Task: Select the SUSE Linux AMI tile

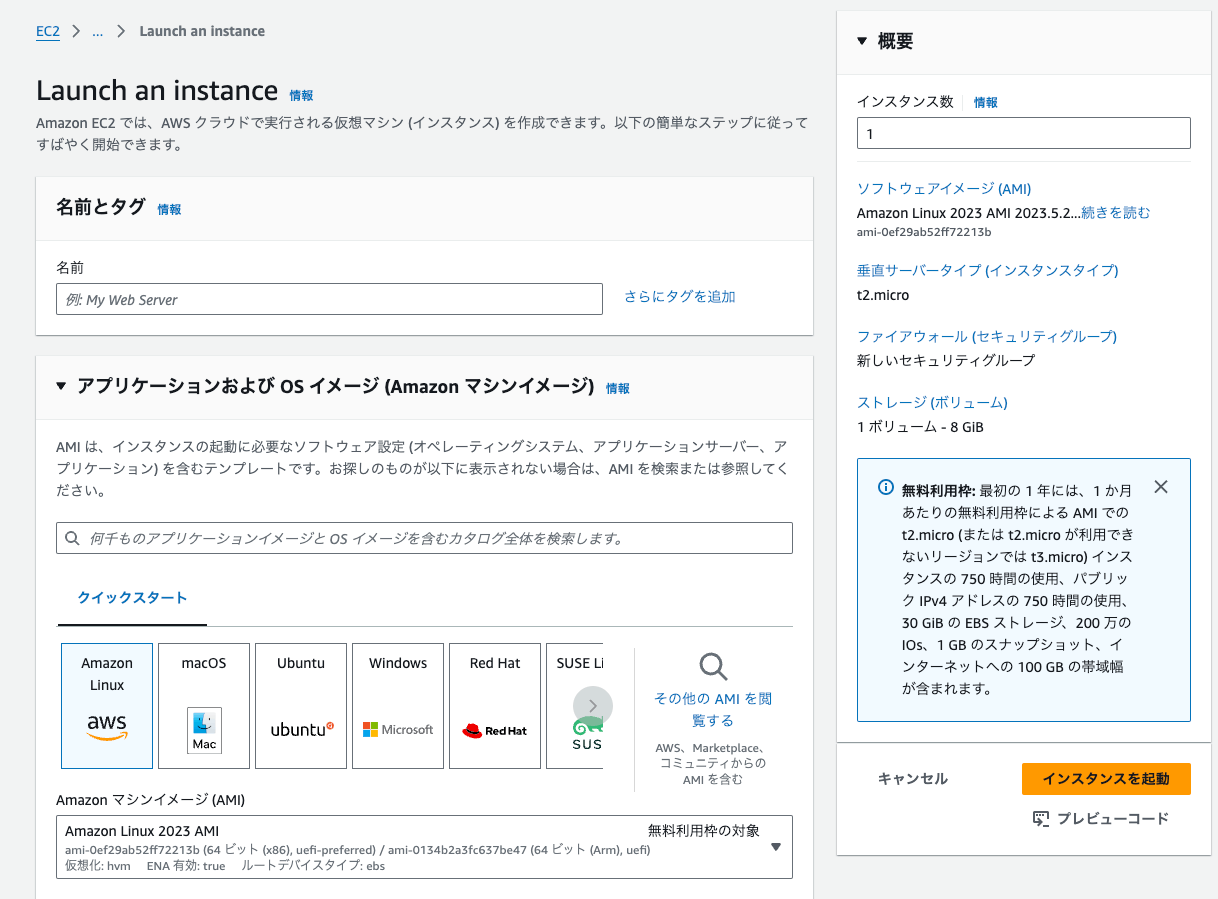Action: click(575, 706)
